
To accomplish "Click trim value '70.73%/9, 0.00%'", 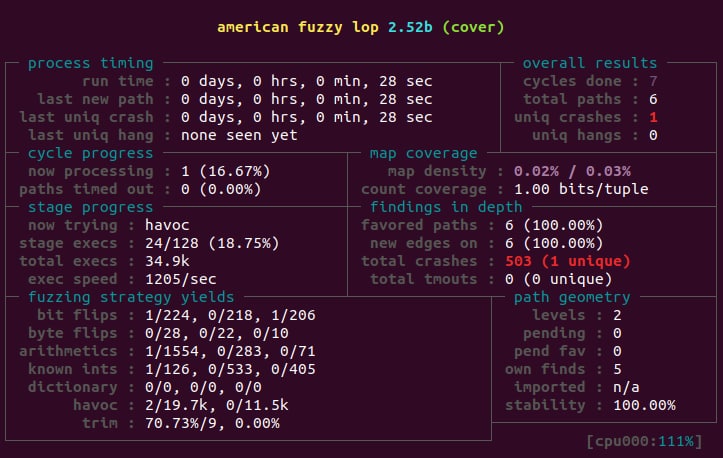I will (212, 423).
